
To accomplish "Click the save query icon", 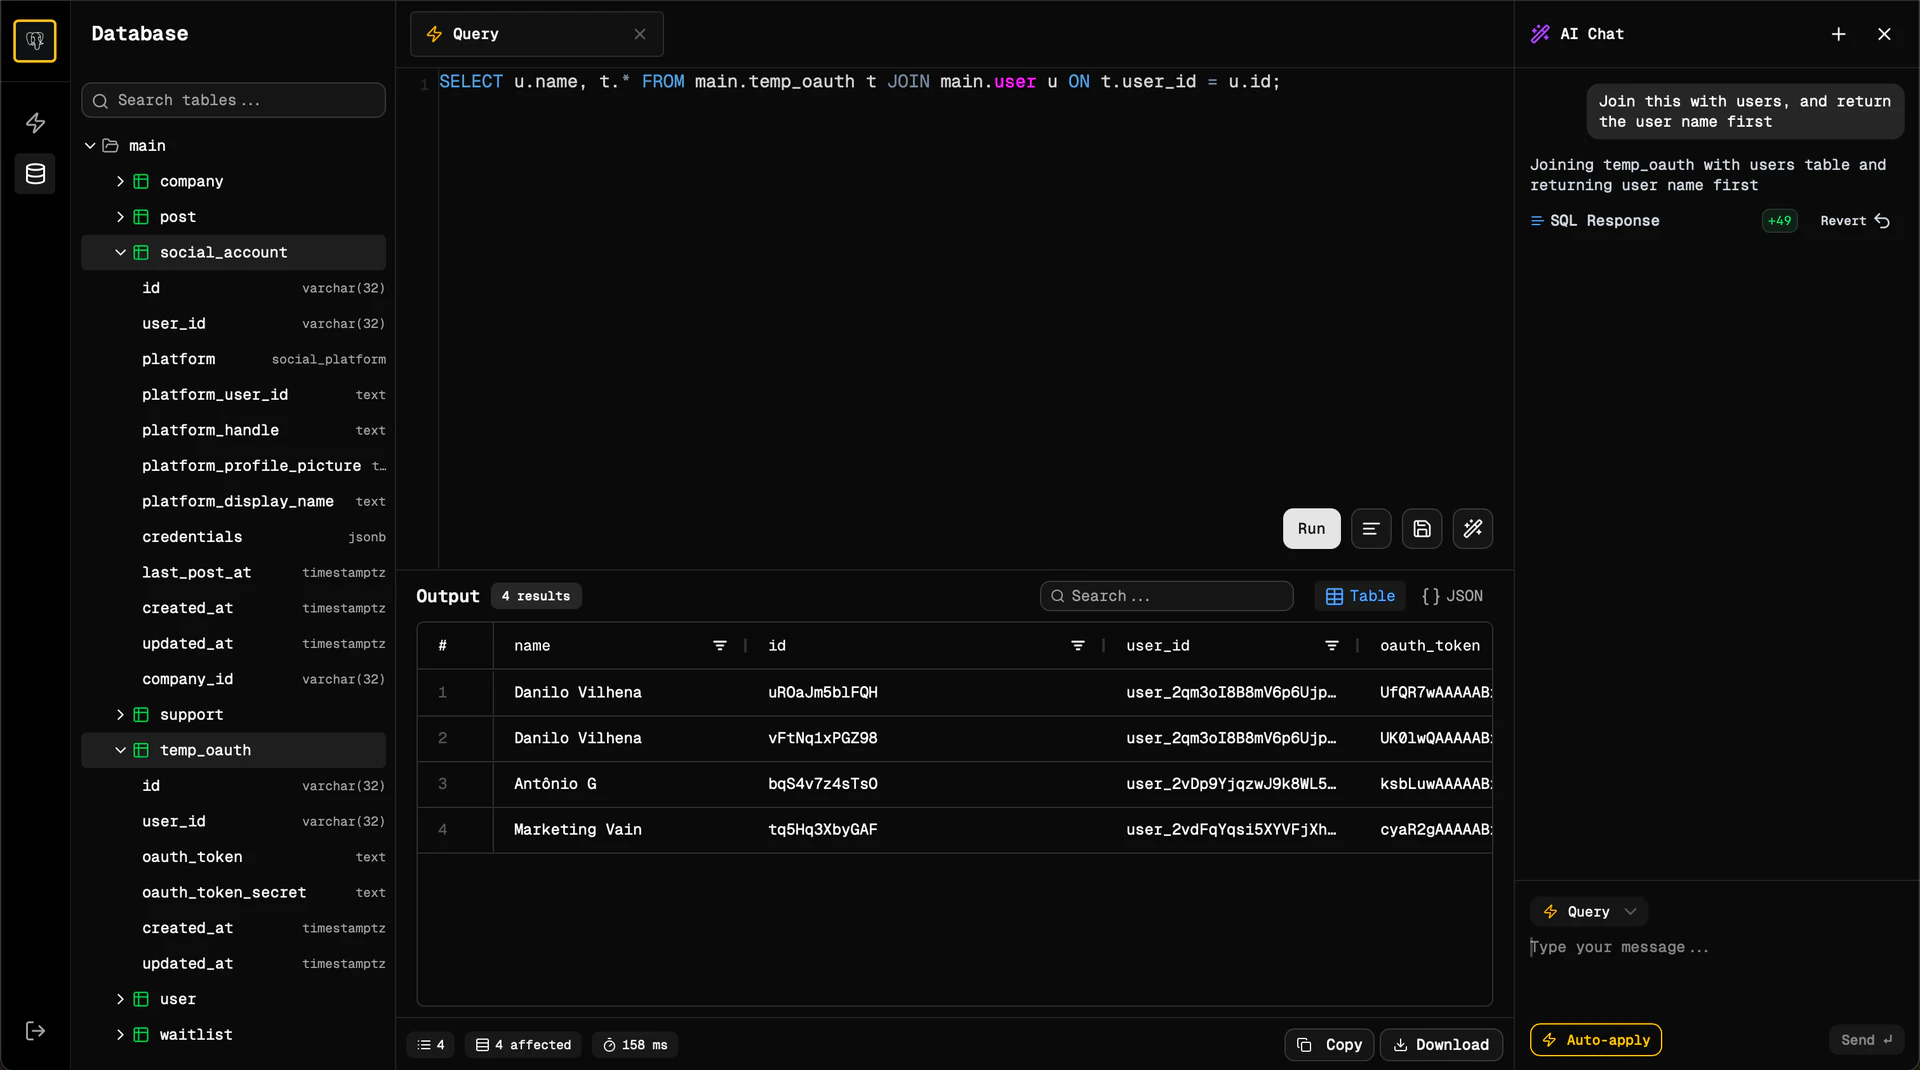I will [x=1422, y=529].
